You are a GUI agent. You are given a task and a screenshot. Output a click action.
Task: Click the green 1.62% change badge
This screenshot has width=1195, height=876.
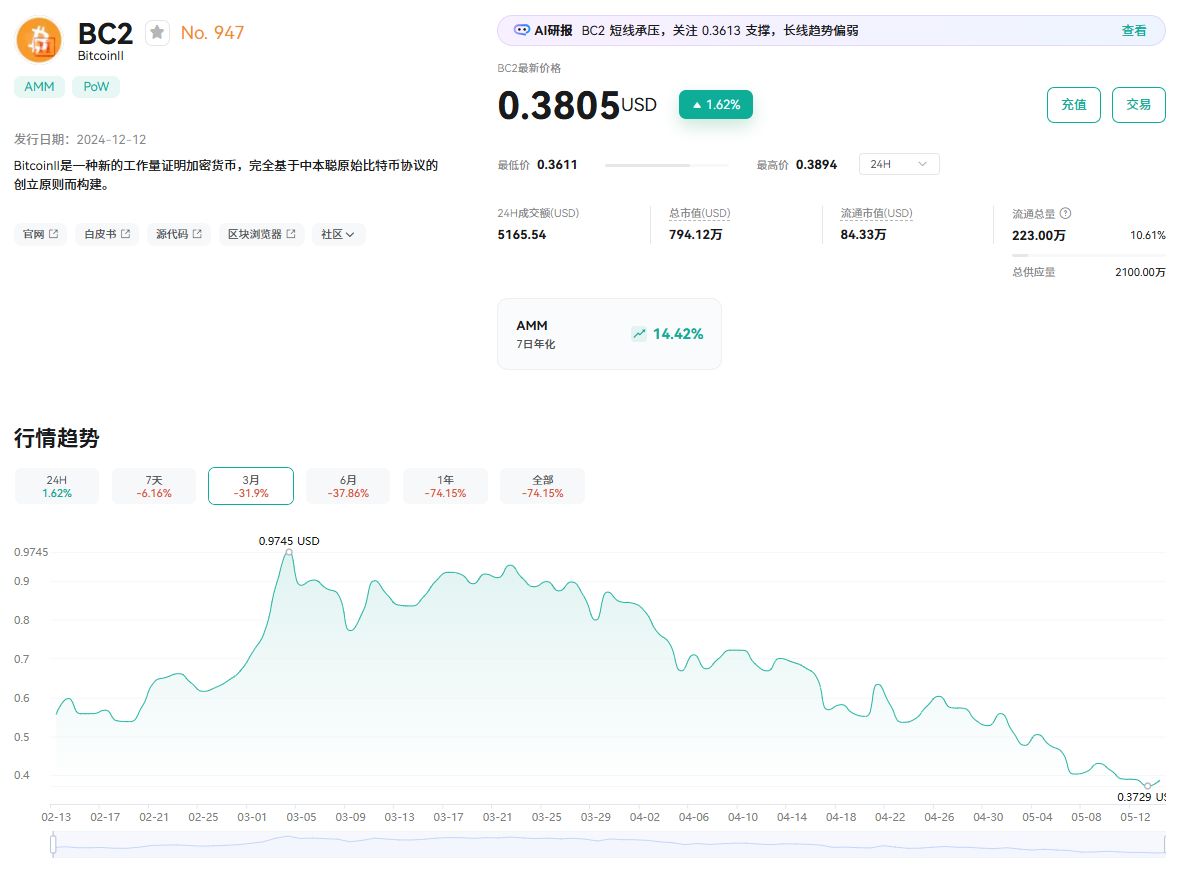[x=716, y=104]
